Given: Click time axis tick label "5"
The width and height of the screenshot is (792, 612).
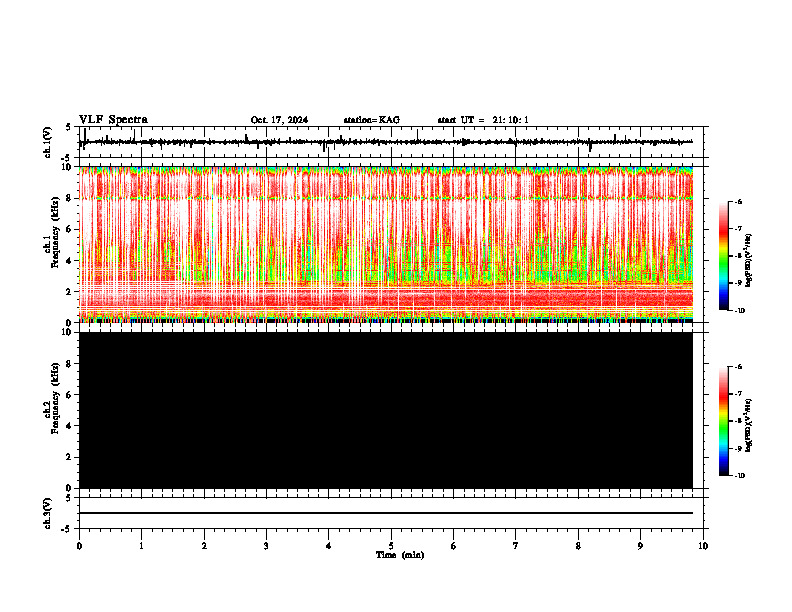Looking at the screenshot, I should [x=391, y=546].
